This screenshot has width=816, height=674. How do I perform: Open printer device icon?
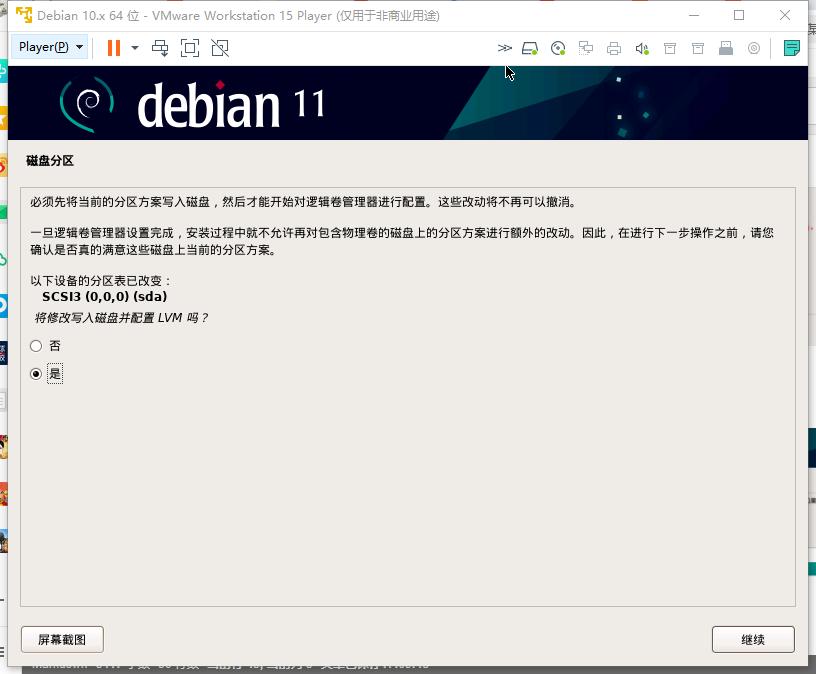pos(614,48)
